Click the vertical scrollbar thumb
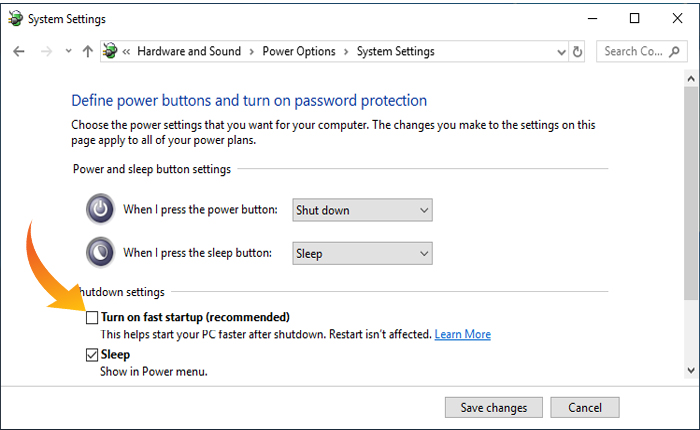Image resolution: width=700 pixels, height=430 pixels. coord(691,180)
